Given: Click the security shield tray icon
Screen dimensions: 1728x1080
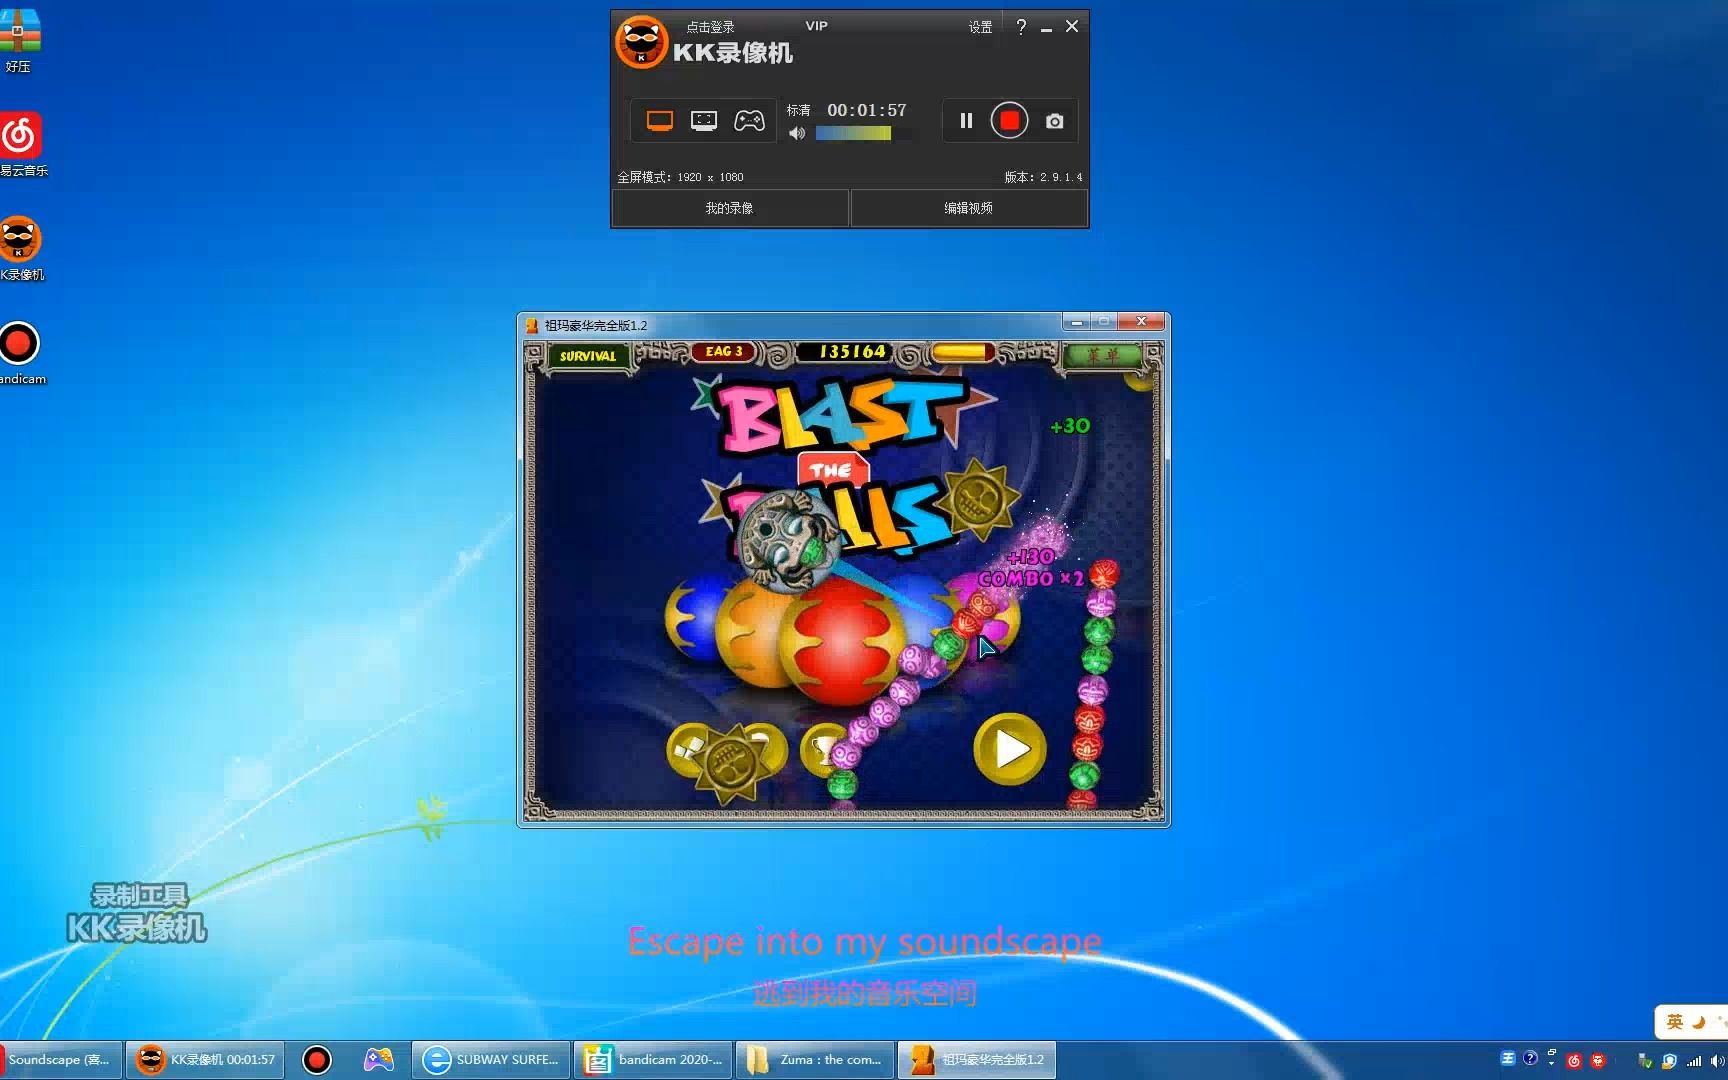Looking at the screenshot, I should tap(1669, 1061).
